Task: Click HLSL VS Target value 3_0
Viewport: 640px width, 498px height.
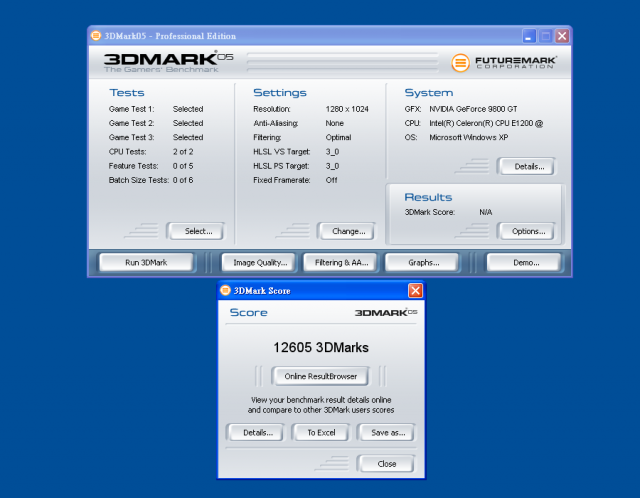Action: pos(332,152)
